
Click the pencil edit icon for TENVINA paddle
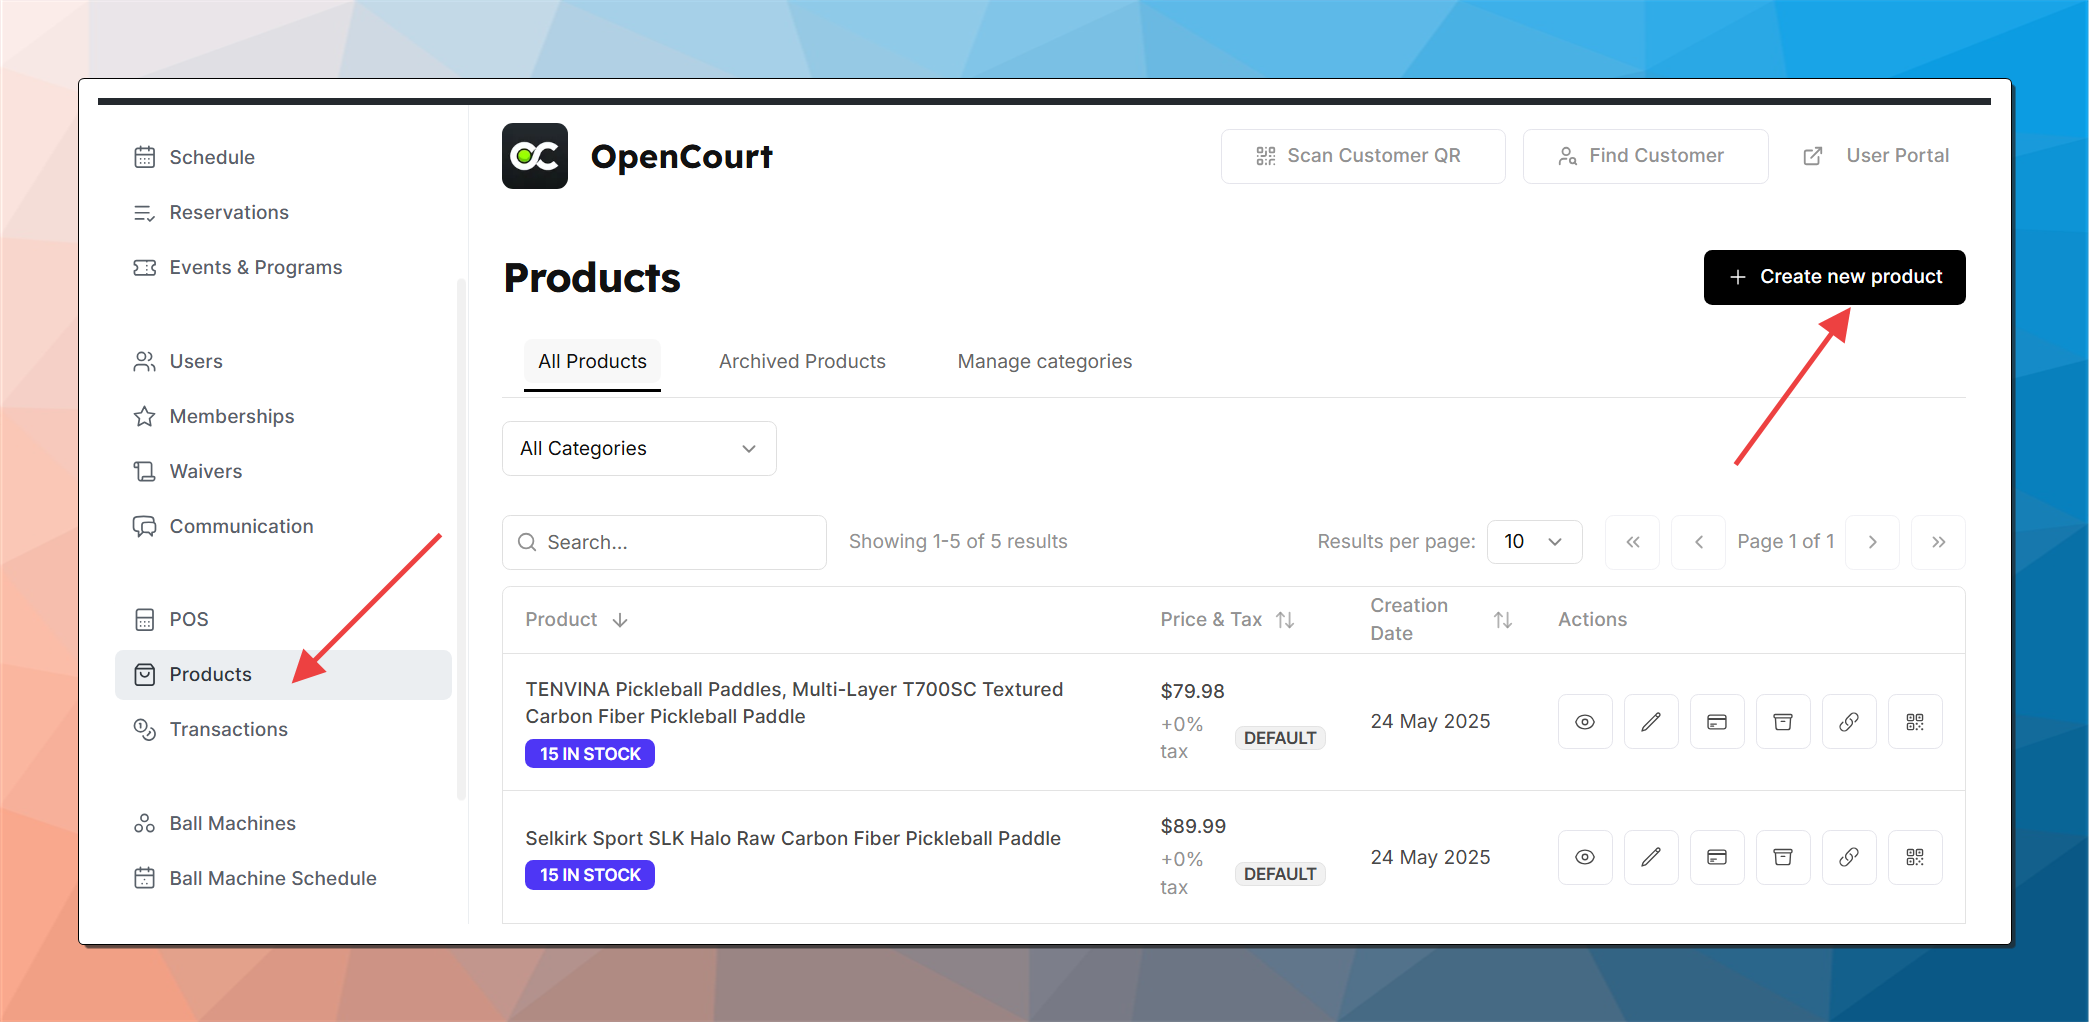click(x=1650, y=721)
